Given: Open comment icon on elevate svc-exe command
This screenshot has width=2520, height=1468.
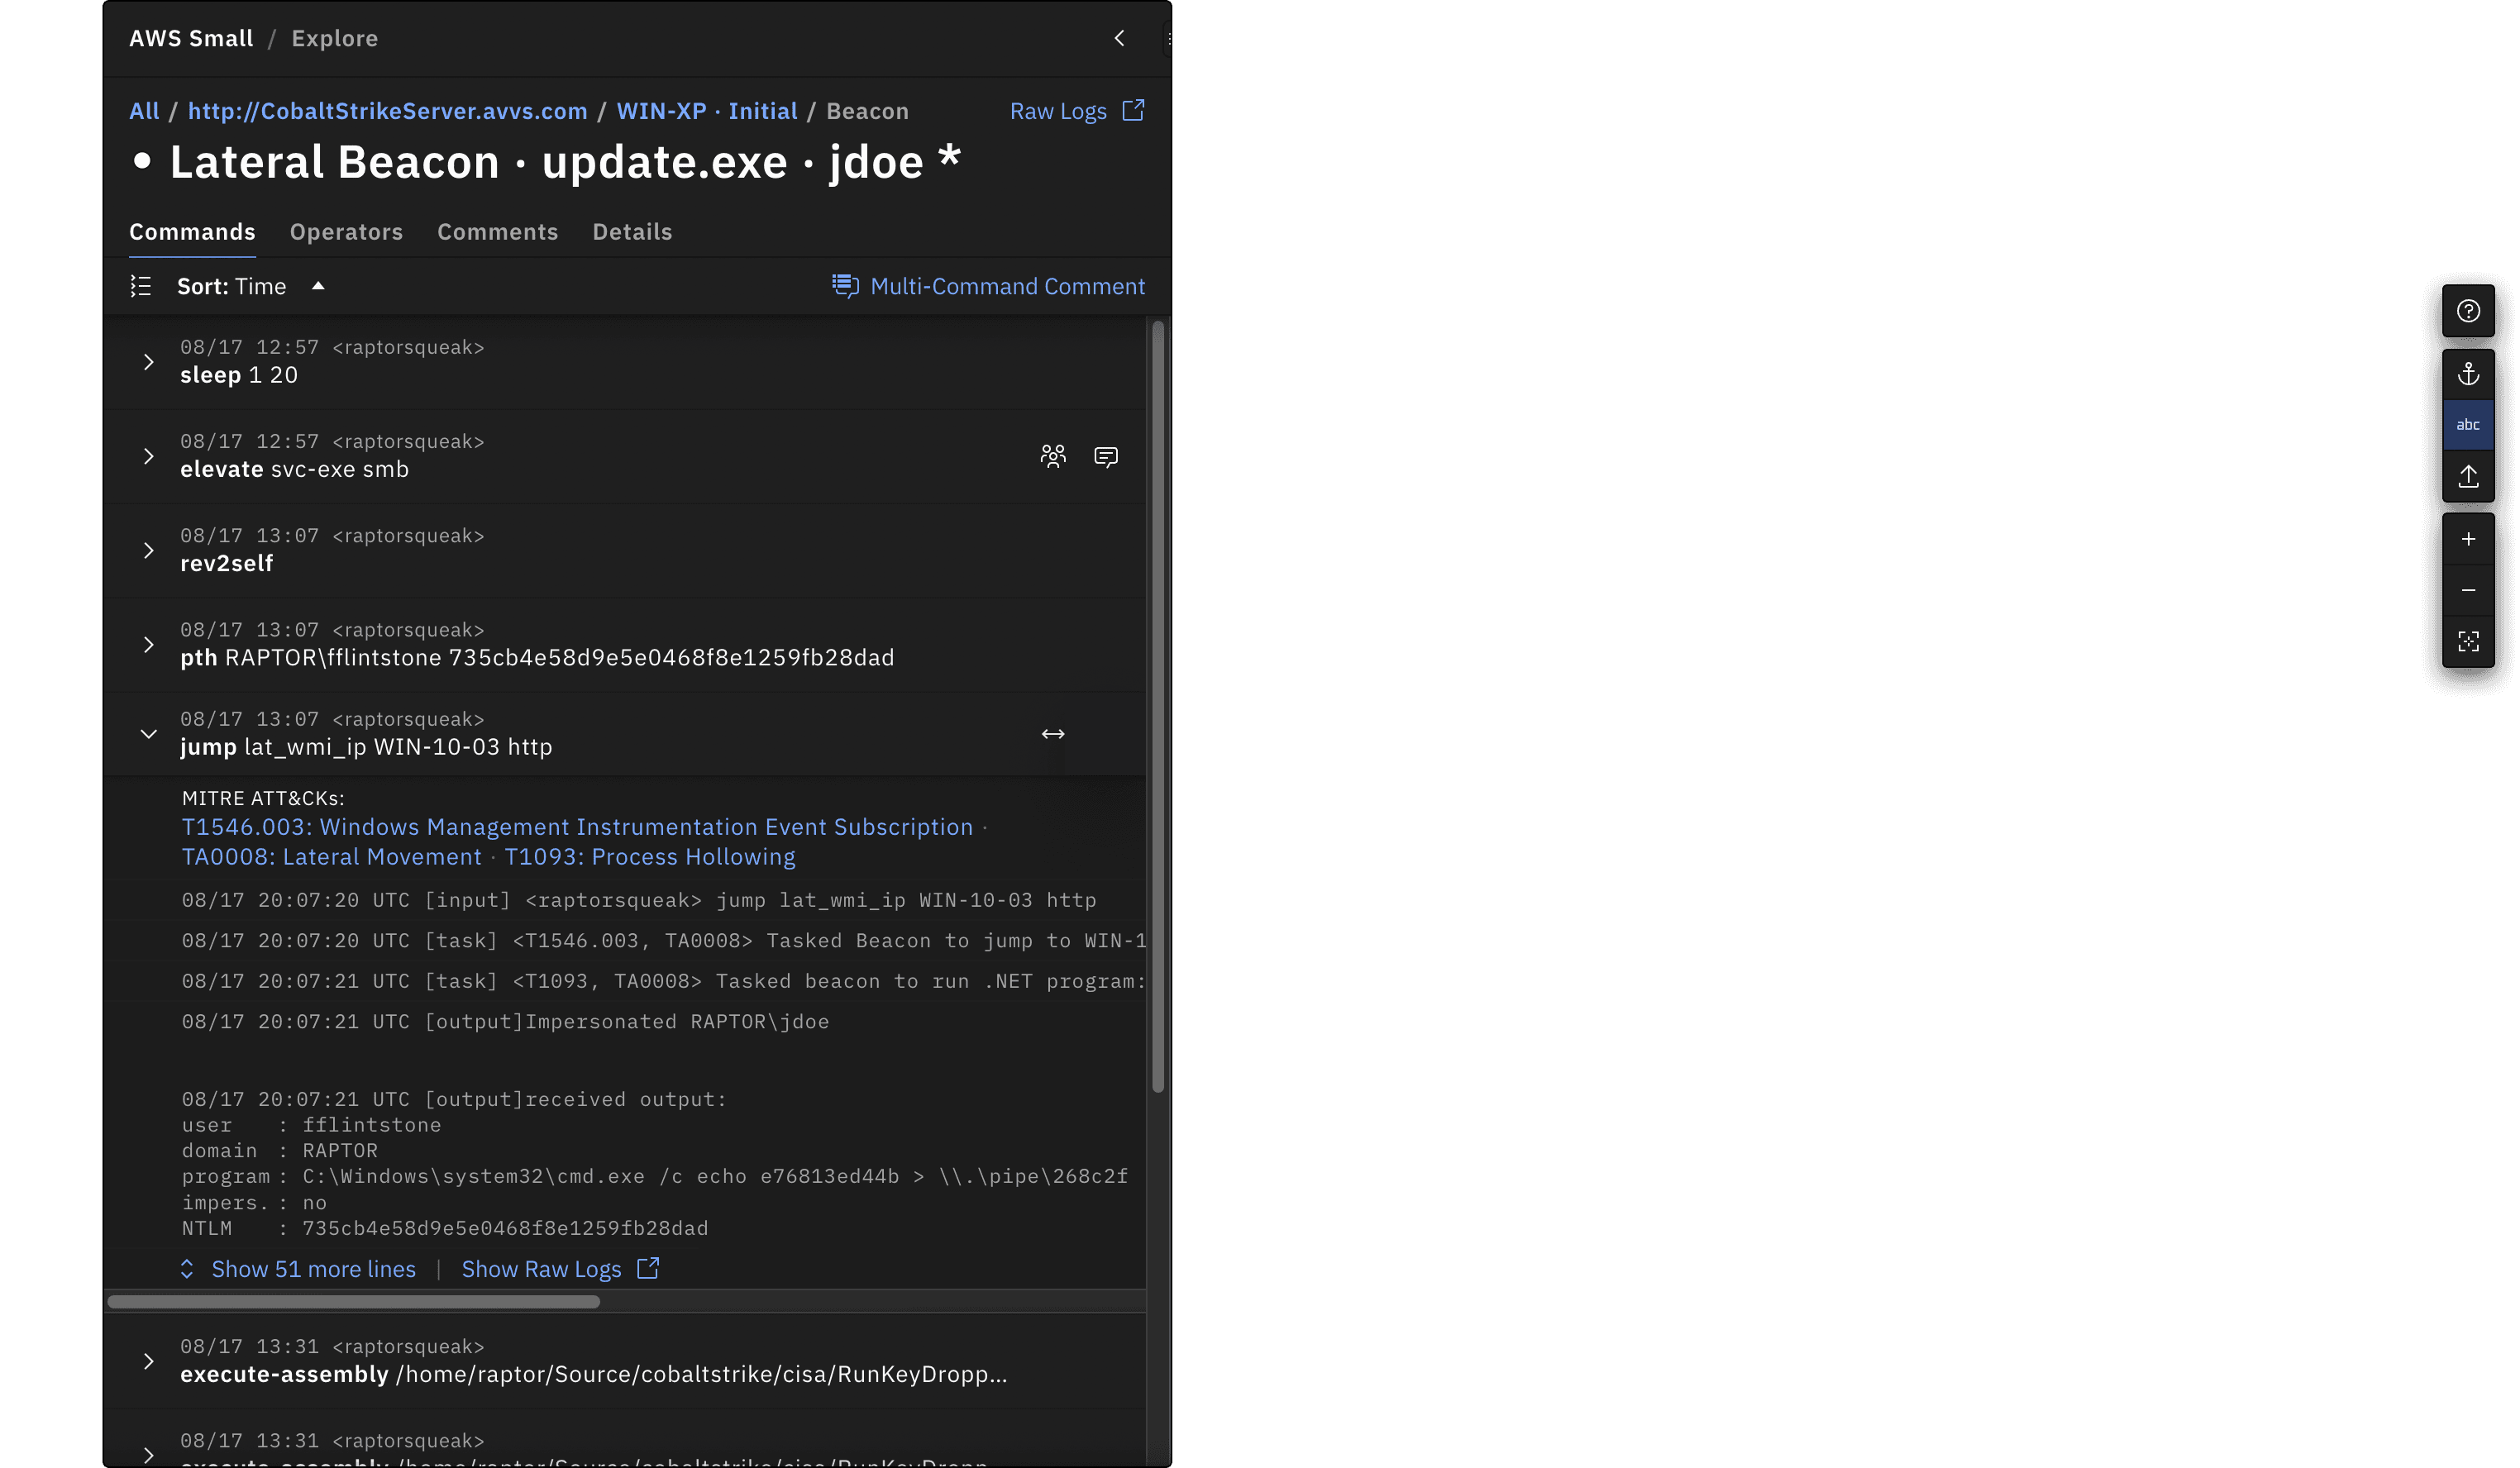Looking at the screenshot, I should click(1105, 457).
